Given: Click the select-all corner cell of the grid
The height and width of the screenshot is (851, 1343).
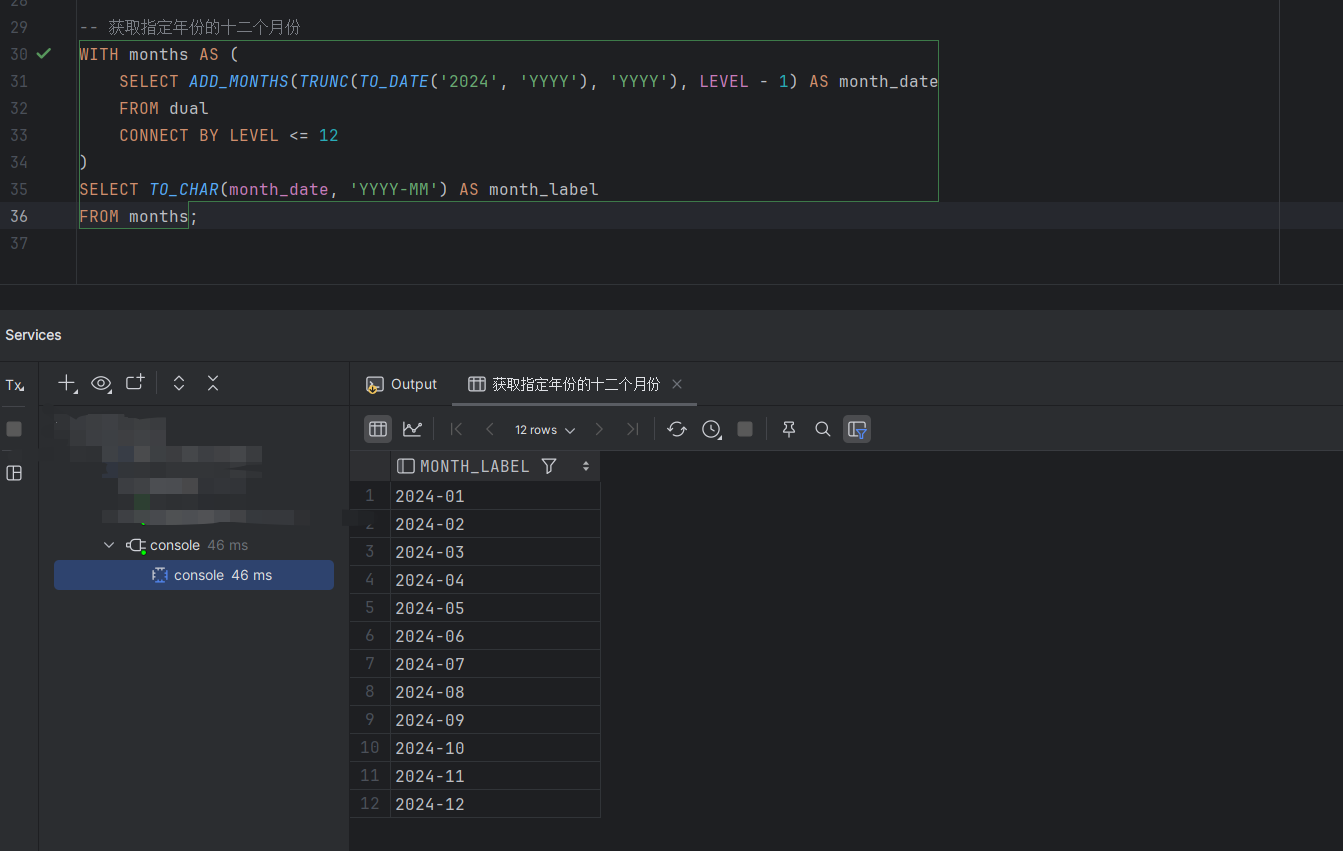Looking at the screenshot, I should point(370,466).
